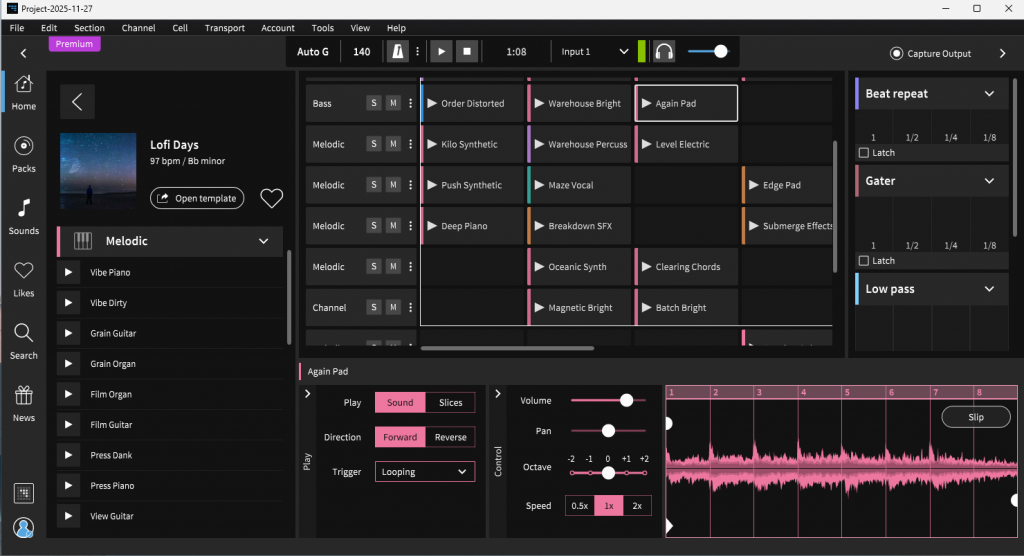Preview the Vibe Piano sound
Image resolution: width=1024 pixels, height=556 pixels.
click(x=68, y=273)
